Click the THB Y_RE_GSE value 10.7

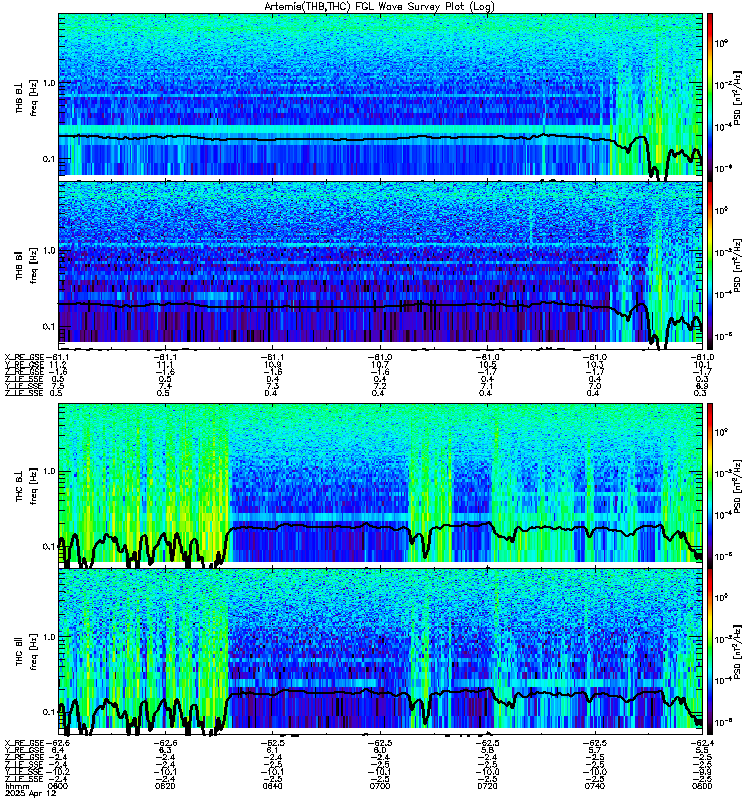[x=380, y=365]
